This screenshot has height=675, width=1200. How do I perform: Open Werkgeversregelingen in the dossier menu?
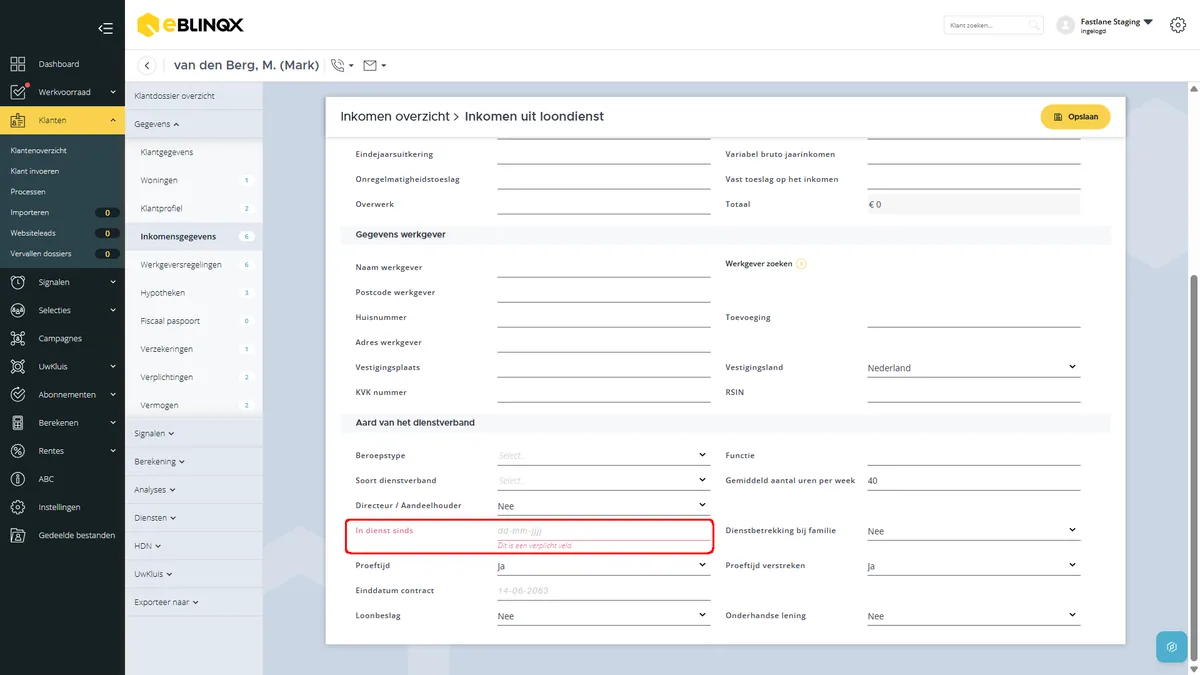[181, 265]
